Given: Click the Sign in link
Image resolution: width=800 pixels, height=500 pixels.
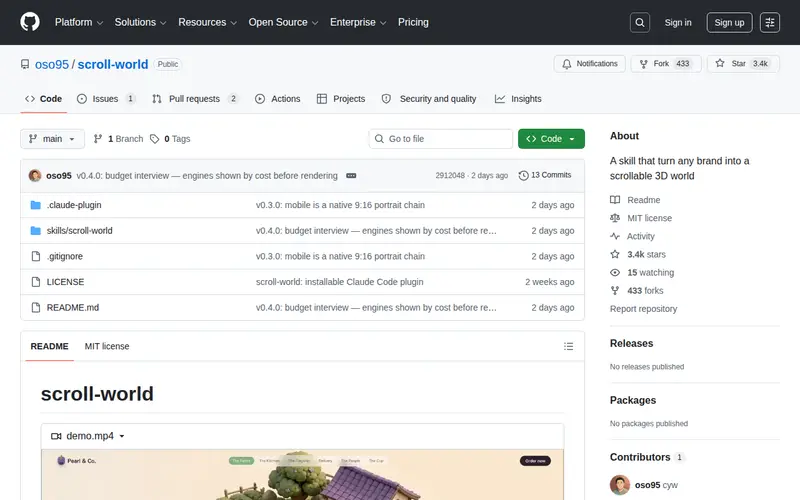Looking at the screenshot, I should pyautogui.click(x=678, y=22).
